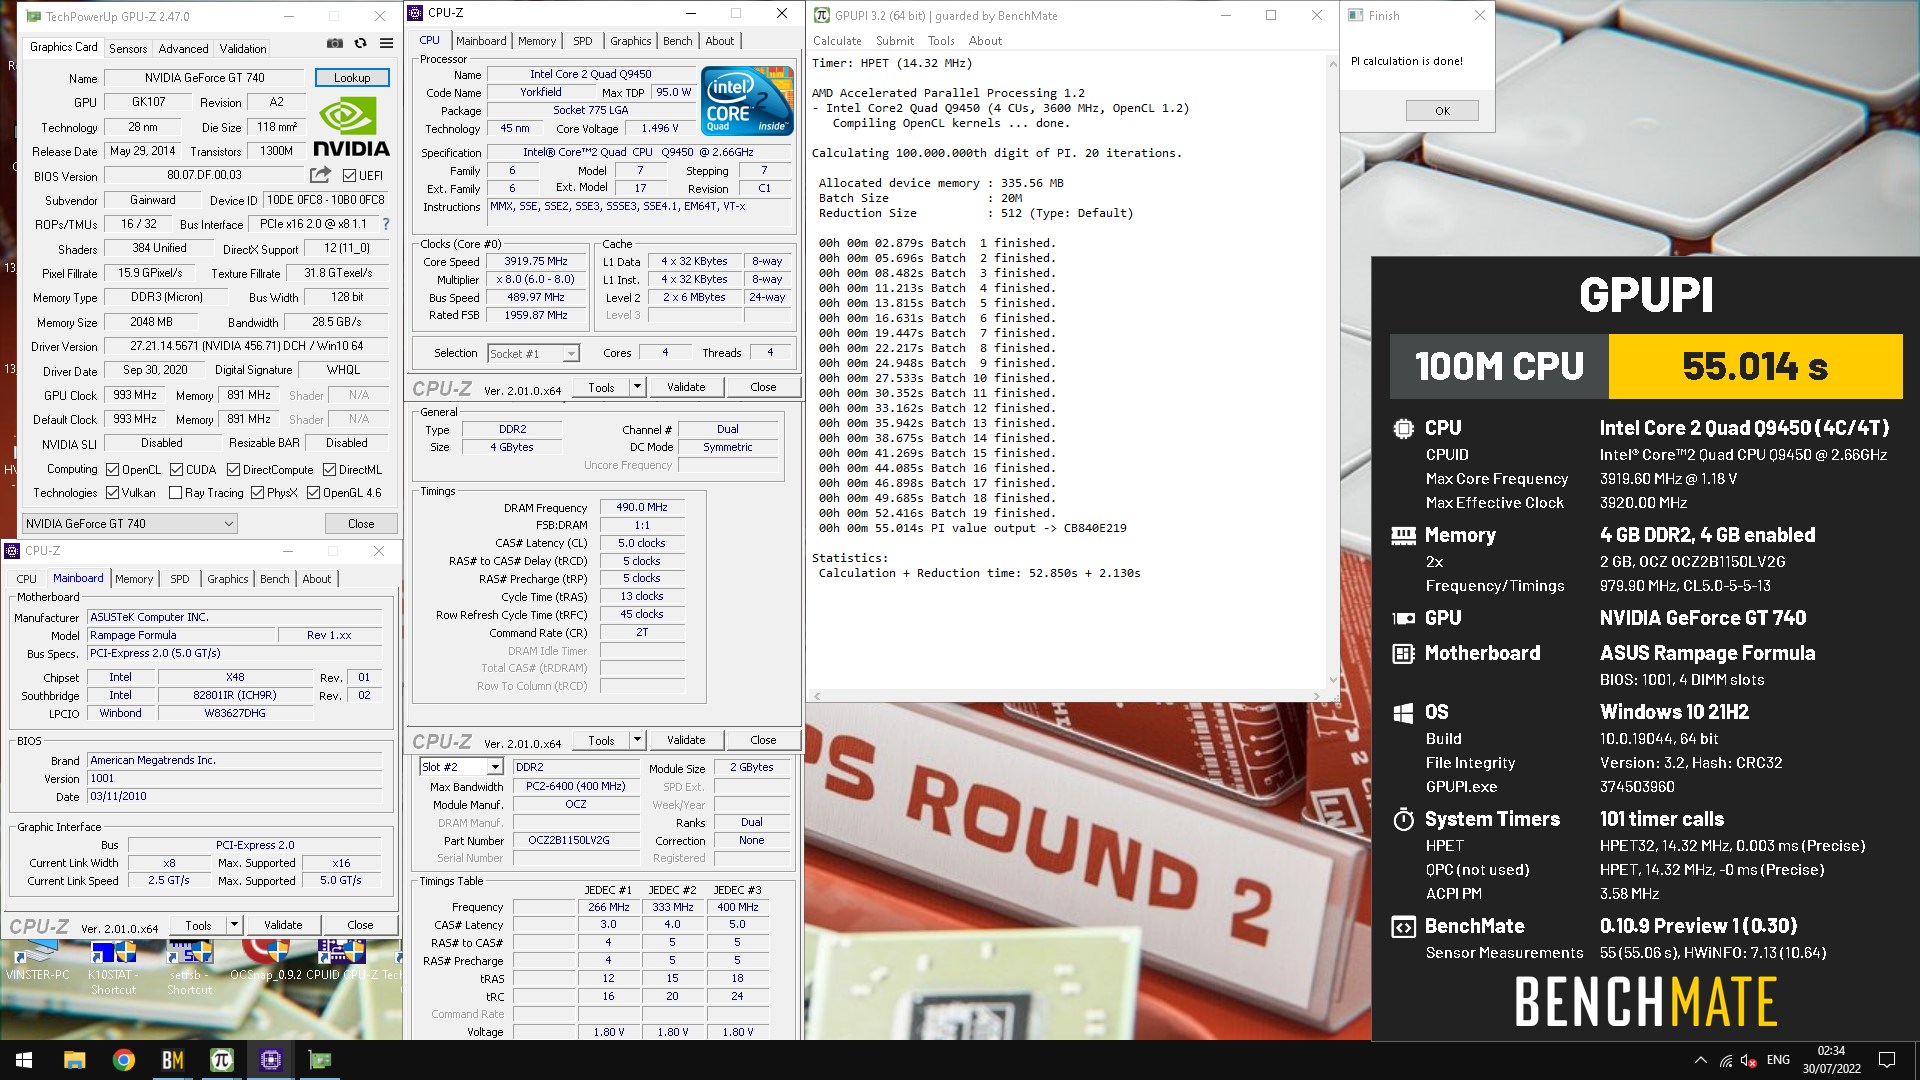Toggle the OpenGL 4.6 checkbox
The image size is (1920, 1080).
tap(313, 493)
